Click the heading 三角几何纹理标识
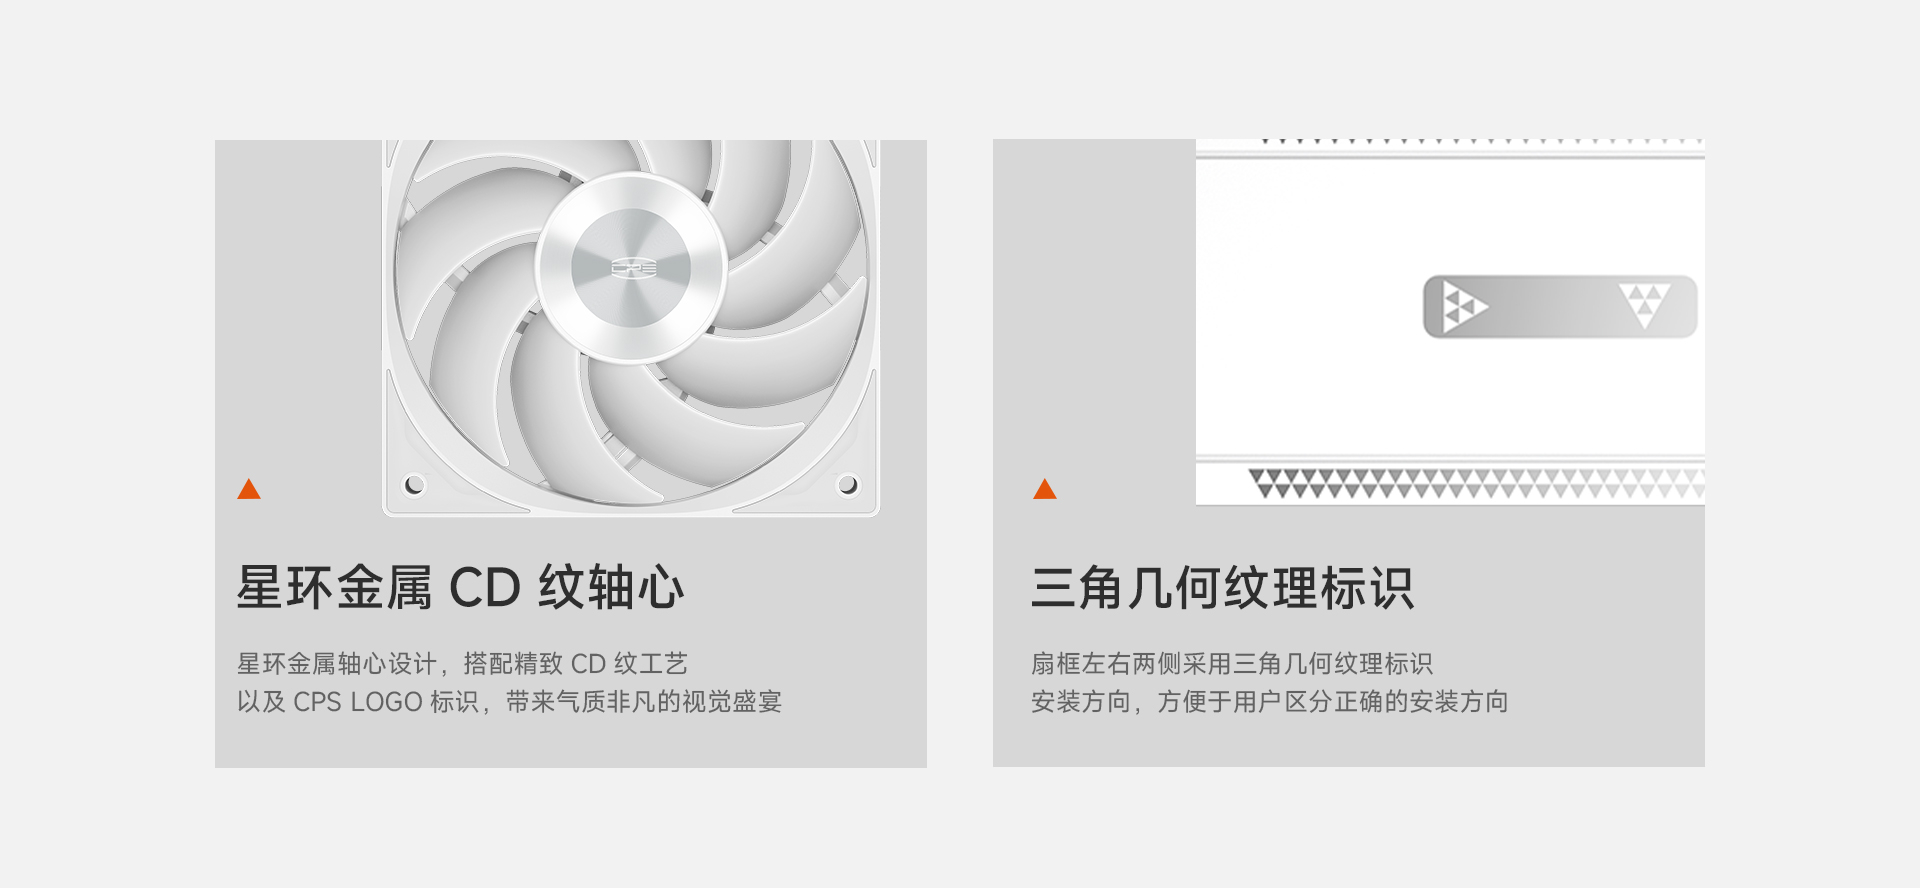Screen dimensions: 1920x888 tap(1222, 587)
